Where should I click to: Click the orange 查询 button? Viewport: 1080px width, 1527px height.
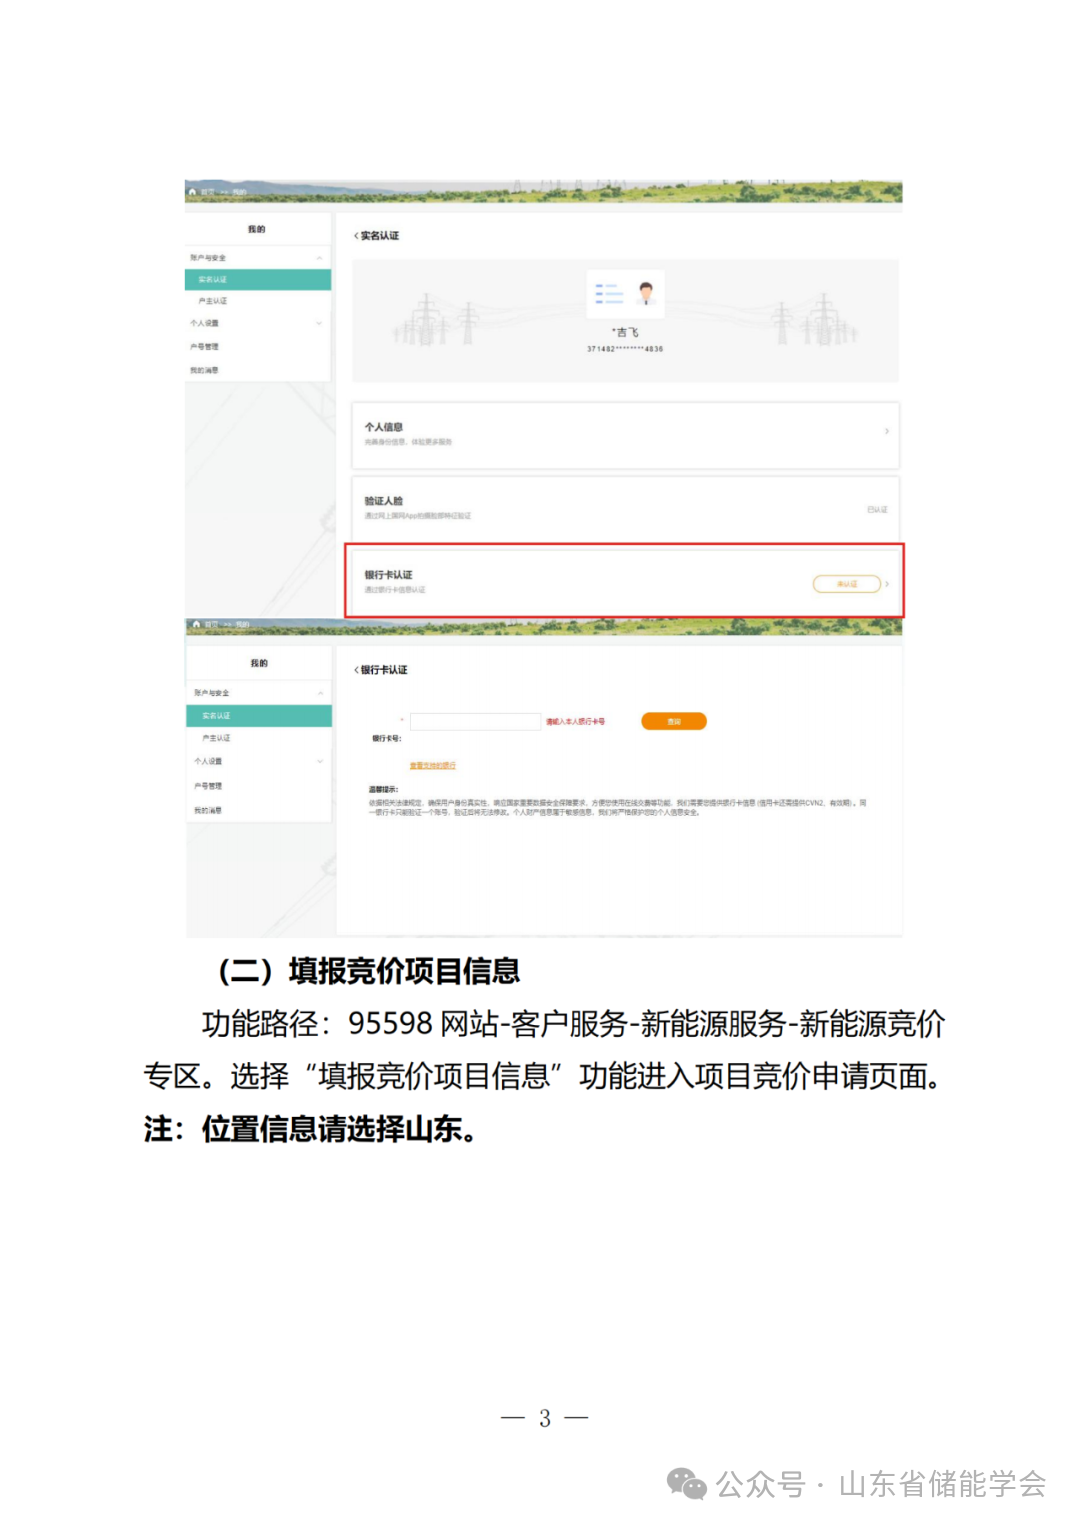pos(674,720)
